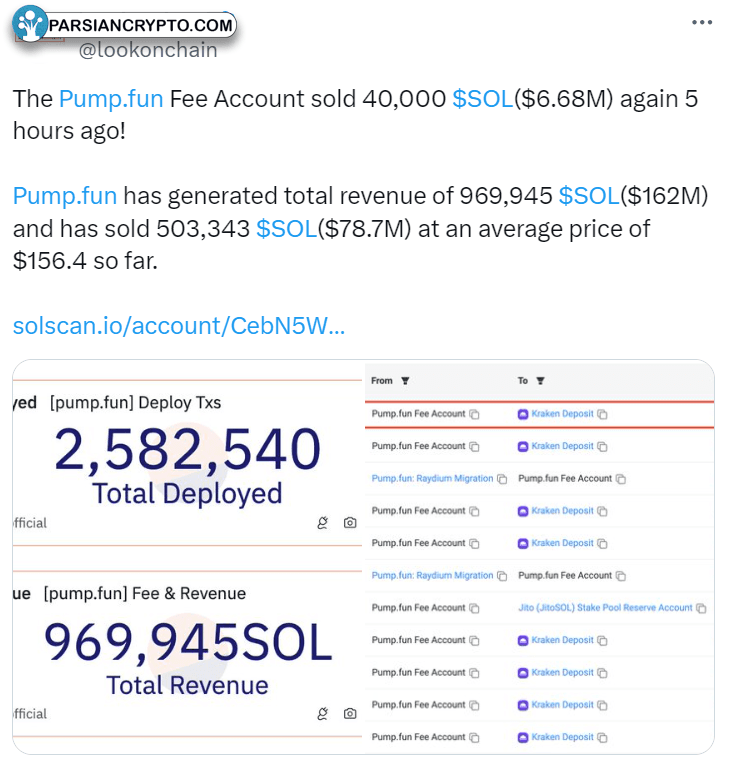Open the solscan.io/account/CebN5W... link
The width and height of the screenshot is (736, 770).
click(x=179, y=326)
